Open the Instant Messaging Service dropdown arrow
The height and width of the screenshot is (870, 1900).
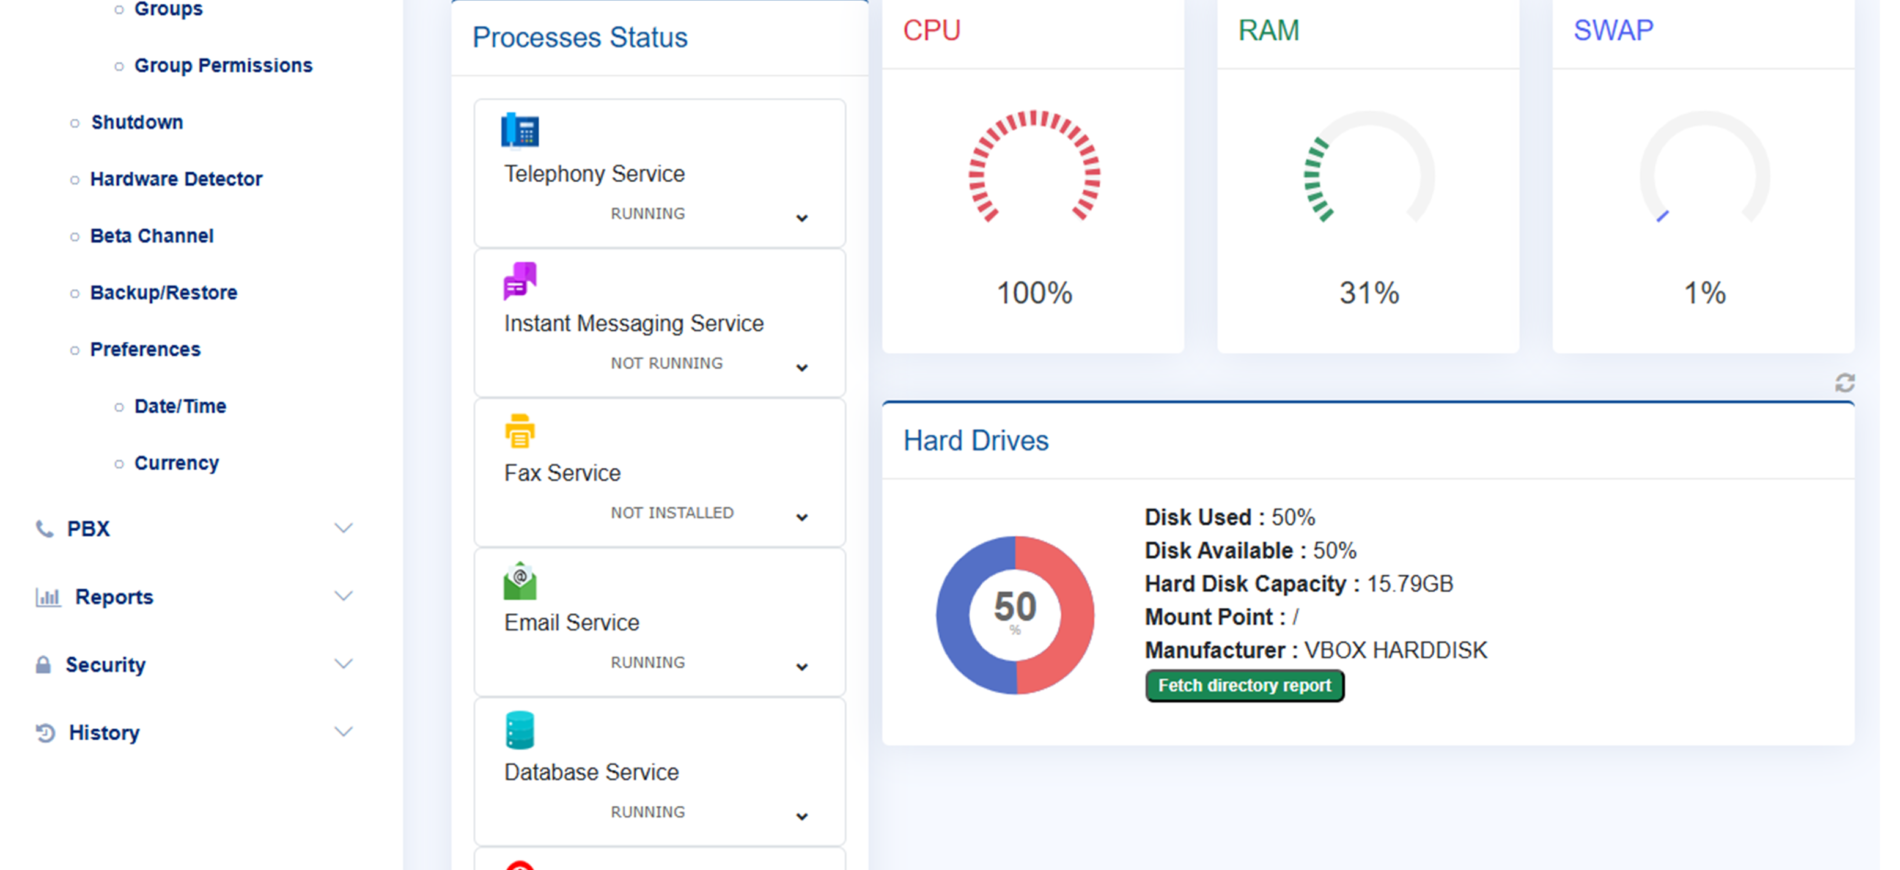click(802, 368)
